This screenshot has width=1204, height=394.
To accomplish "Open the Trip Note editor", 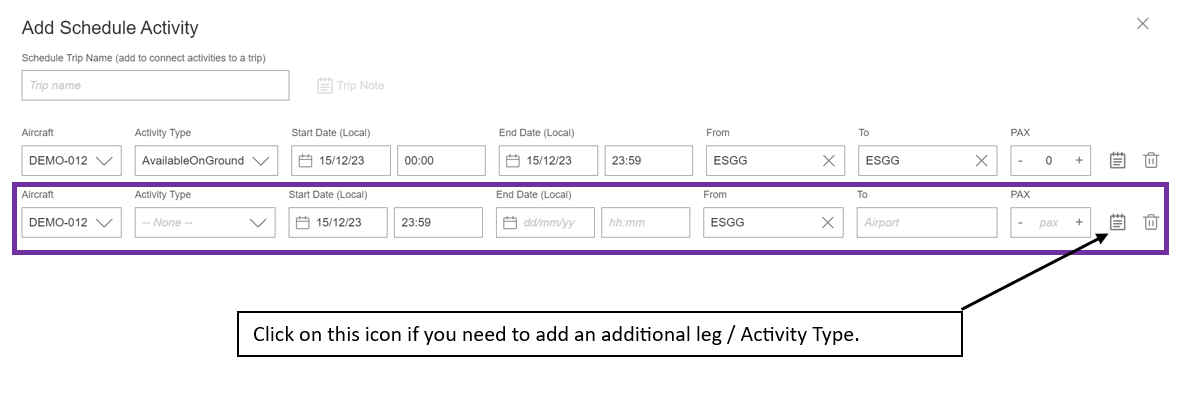I will [350, 85].
